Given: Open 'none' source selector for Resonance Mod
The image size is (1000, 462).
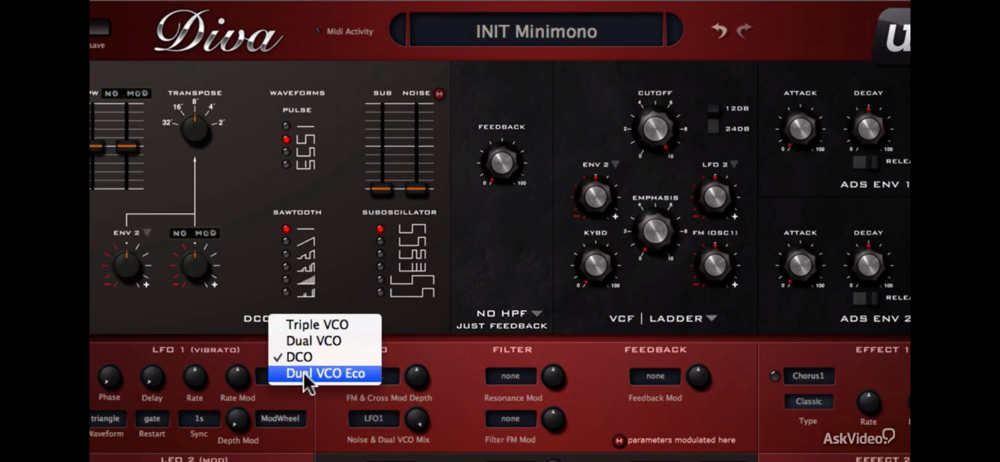Looking at the screenshot, I should (x=510, y=376).
